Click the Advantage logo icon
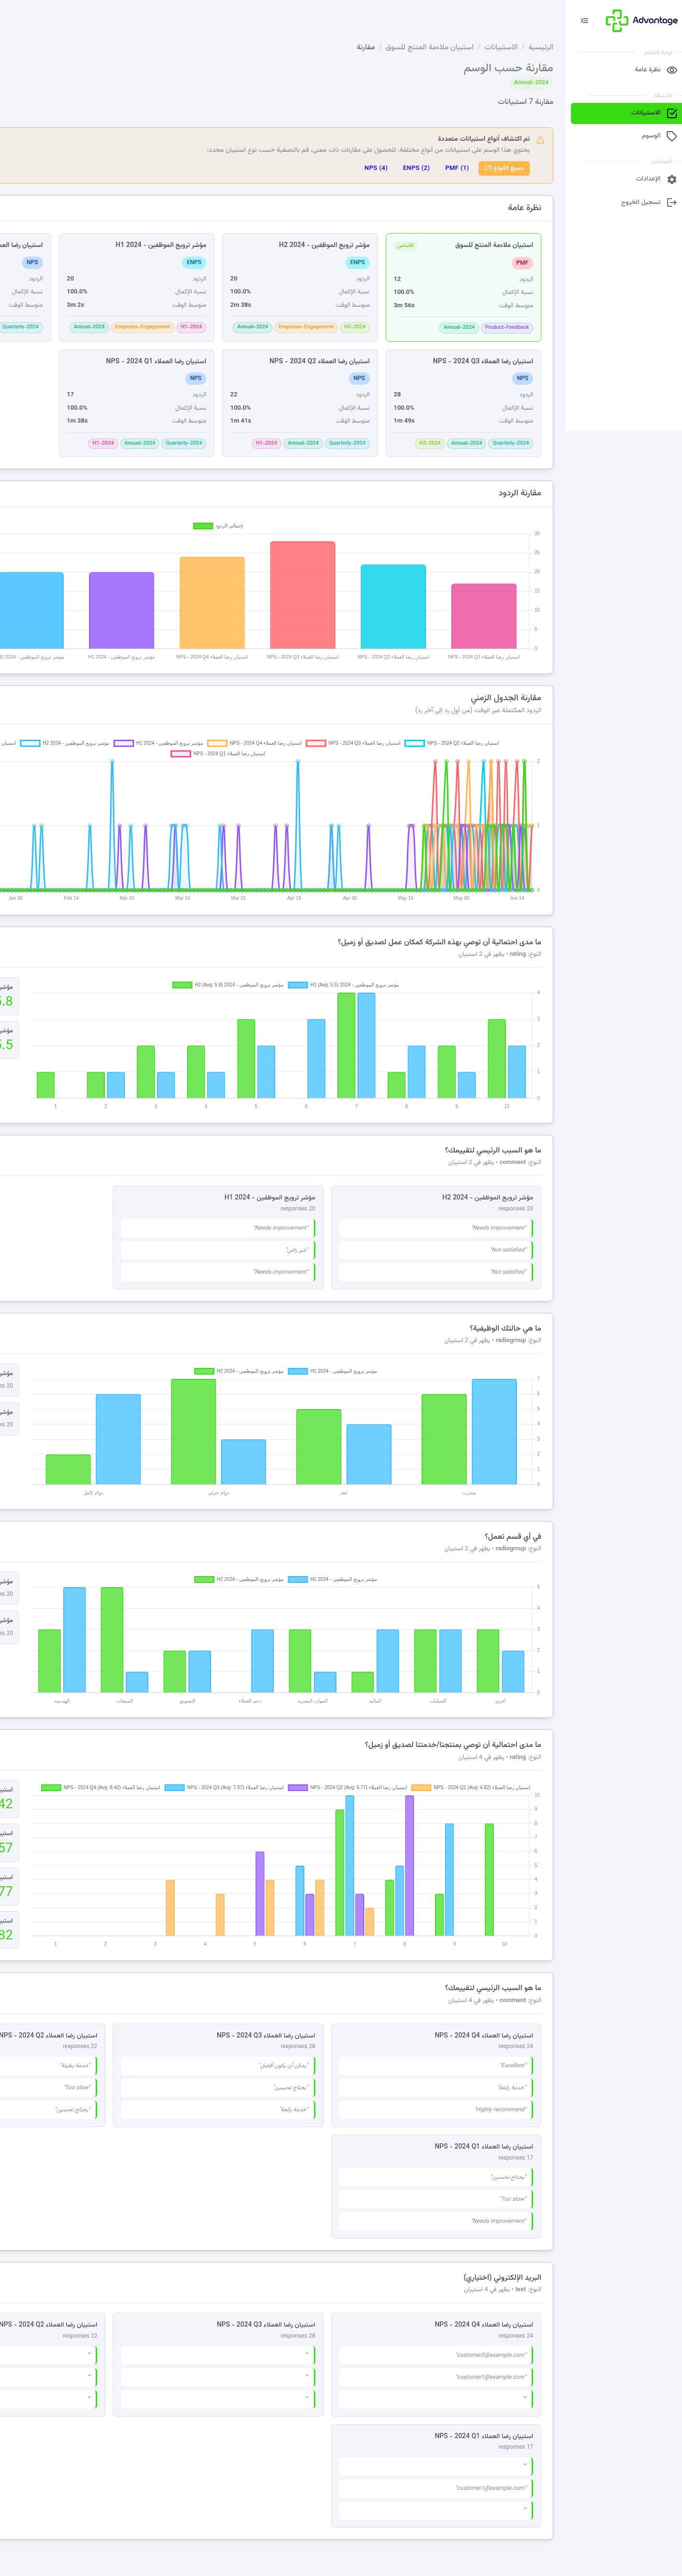The height and width of the screenshot is (2576, 682). [x=616, y=20]
